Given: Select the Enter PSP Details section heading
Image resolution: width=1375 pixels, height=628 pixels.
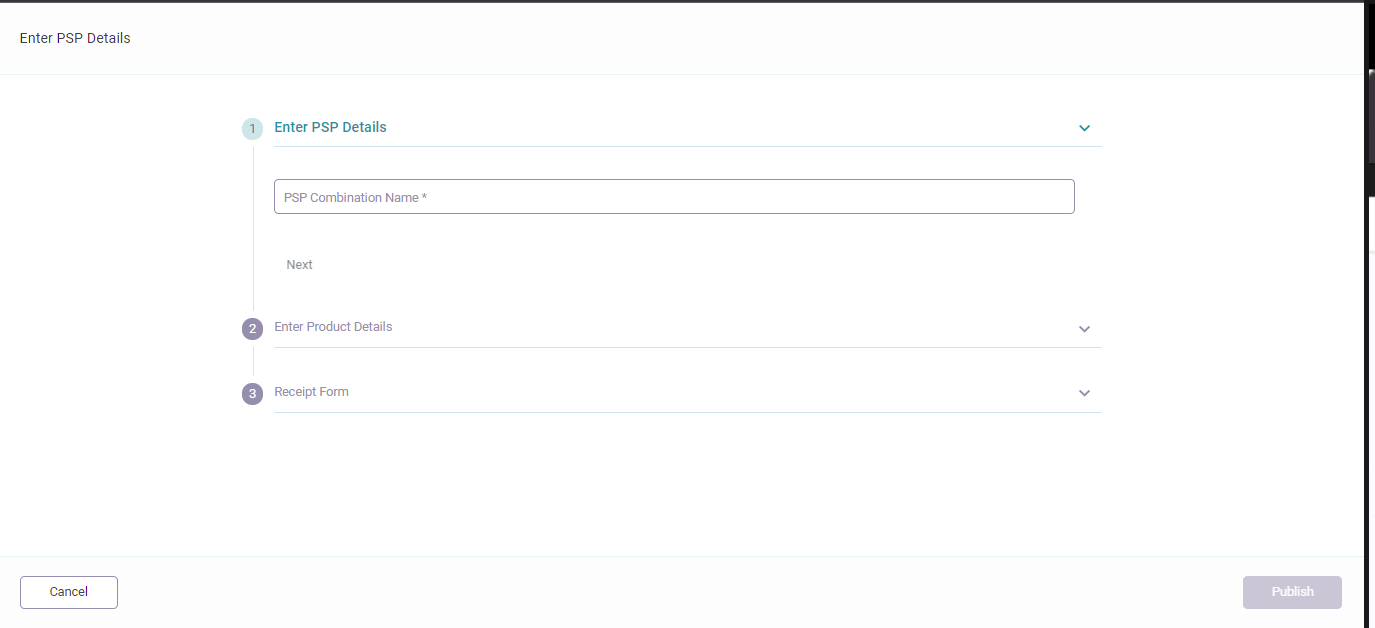Looking at the screenshot, I should [x=330, y=127].
